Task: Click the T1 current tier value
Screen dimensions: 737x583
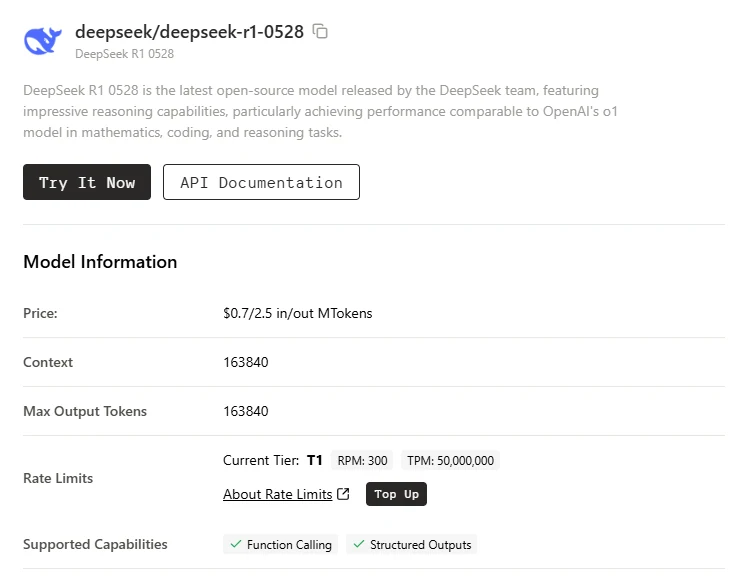Action: point(314,460)
